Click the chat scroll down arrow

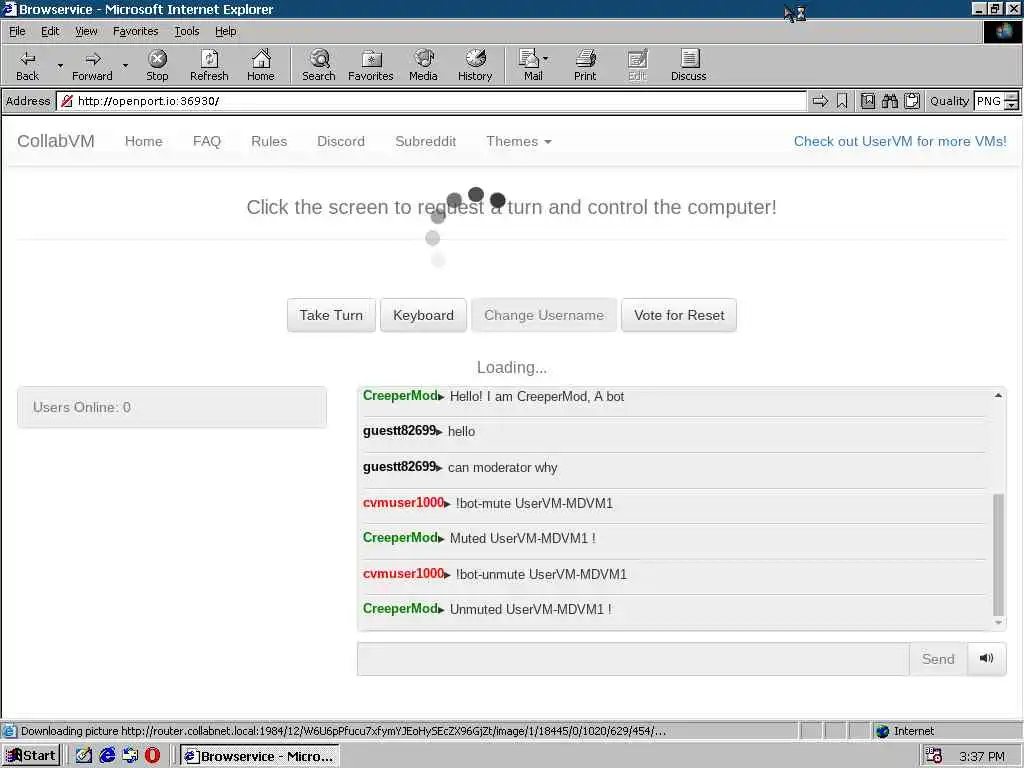pyautogui.click(x=998, y=622)
